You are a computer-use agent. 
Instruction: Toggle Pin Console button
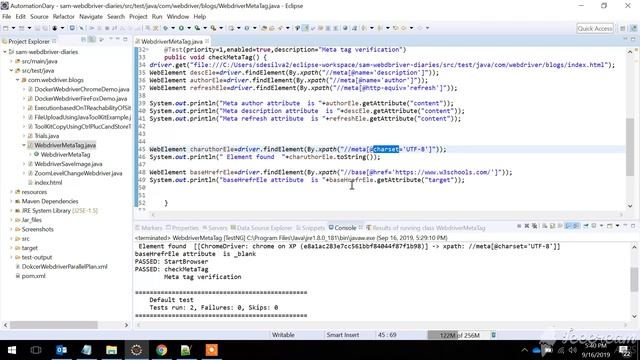click(586, 226)
